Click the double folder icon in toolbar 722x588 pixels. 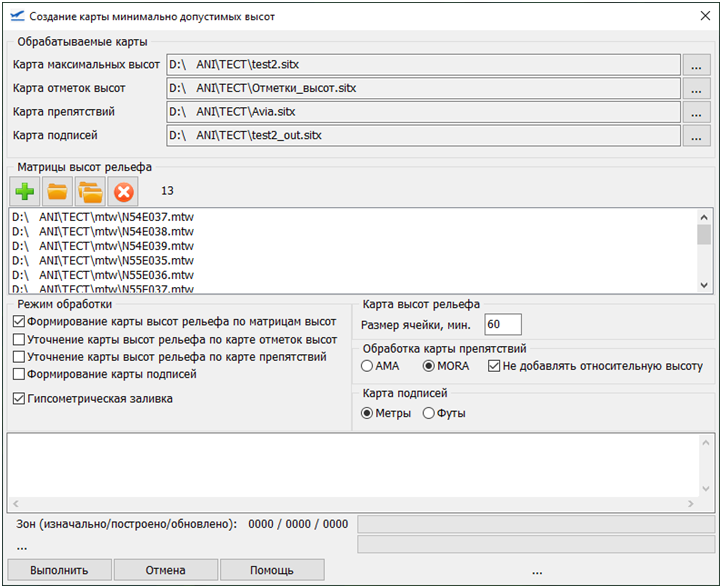click(x=90, y=190)
